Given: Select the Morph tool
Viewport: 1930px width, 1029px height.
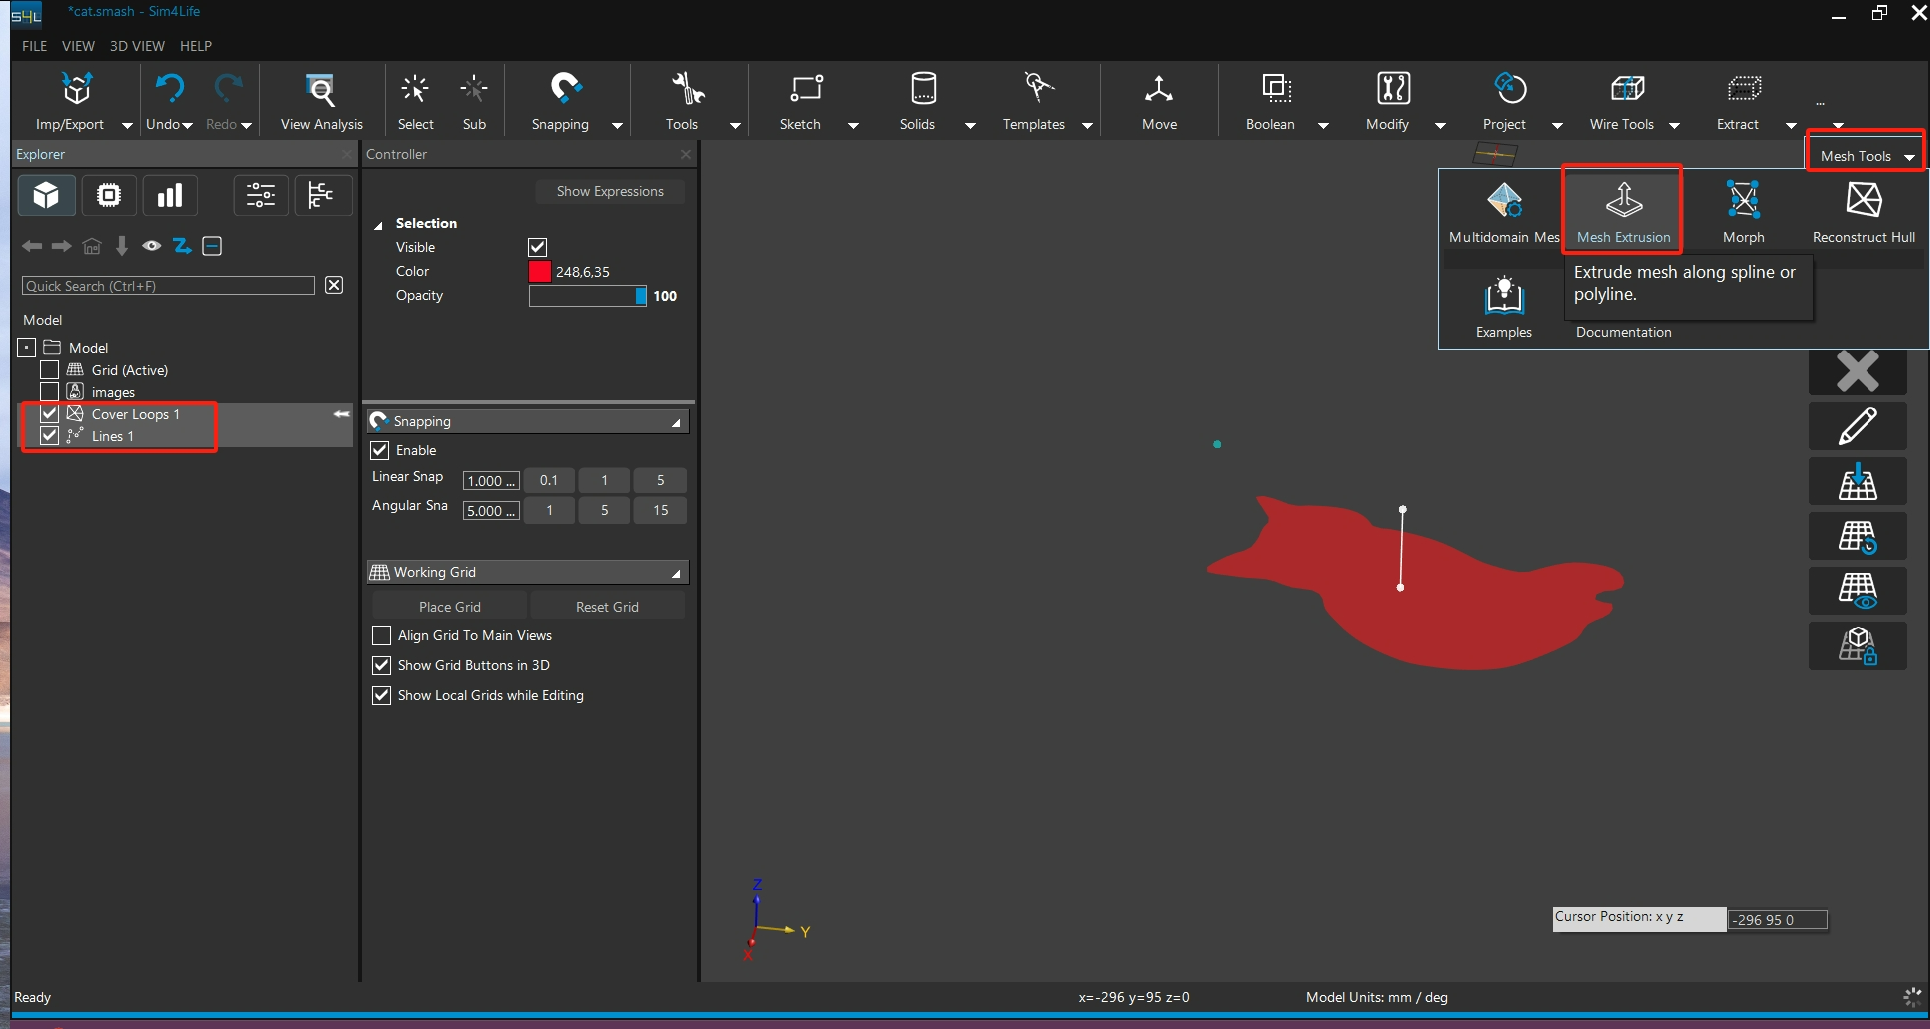Looking at the screenshot, I should [x=1743, y=201].
